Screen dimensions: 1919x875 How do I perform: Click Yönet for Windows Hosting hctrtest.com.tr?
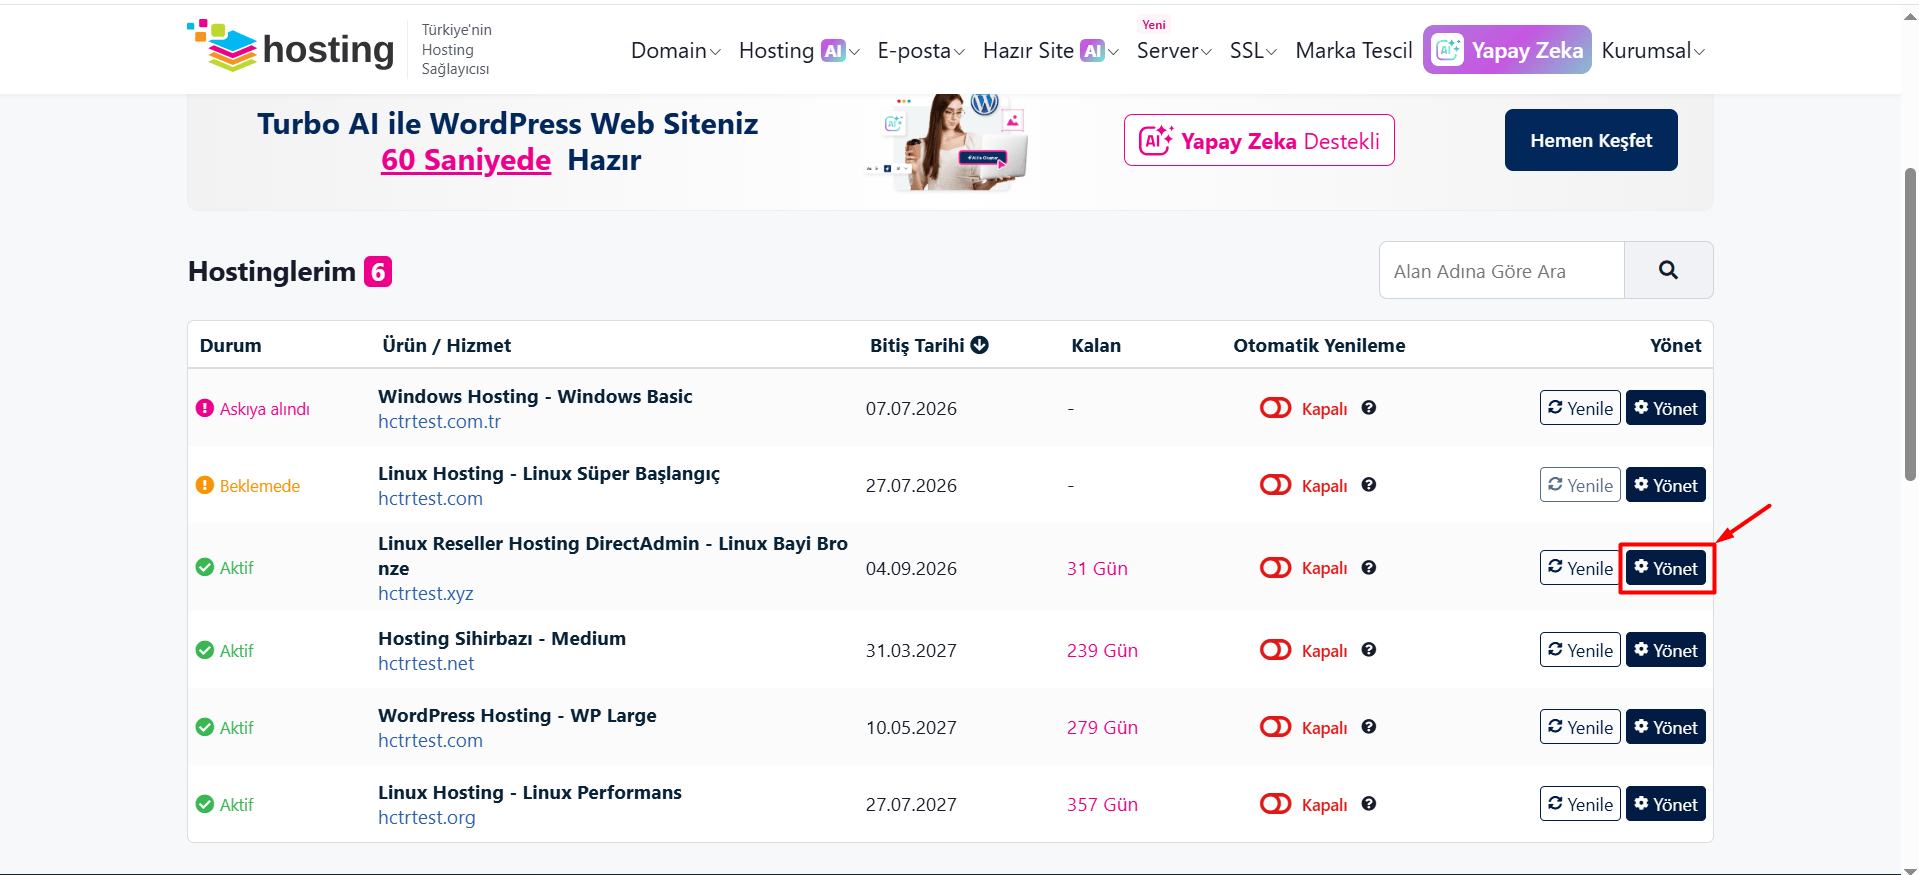click(1666, 408)
